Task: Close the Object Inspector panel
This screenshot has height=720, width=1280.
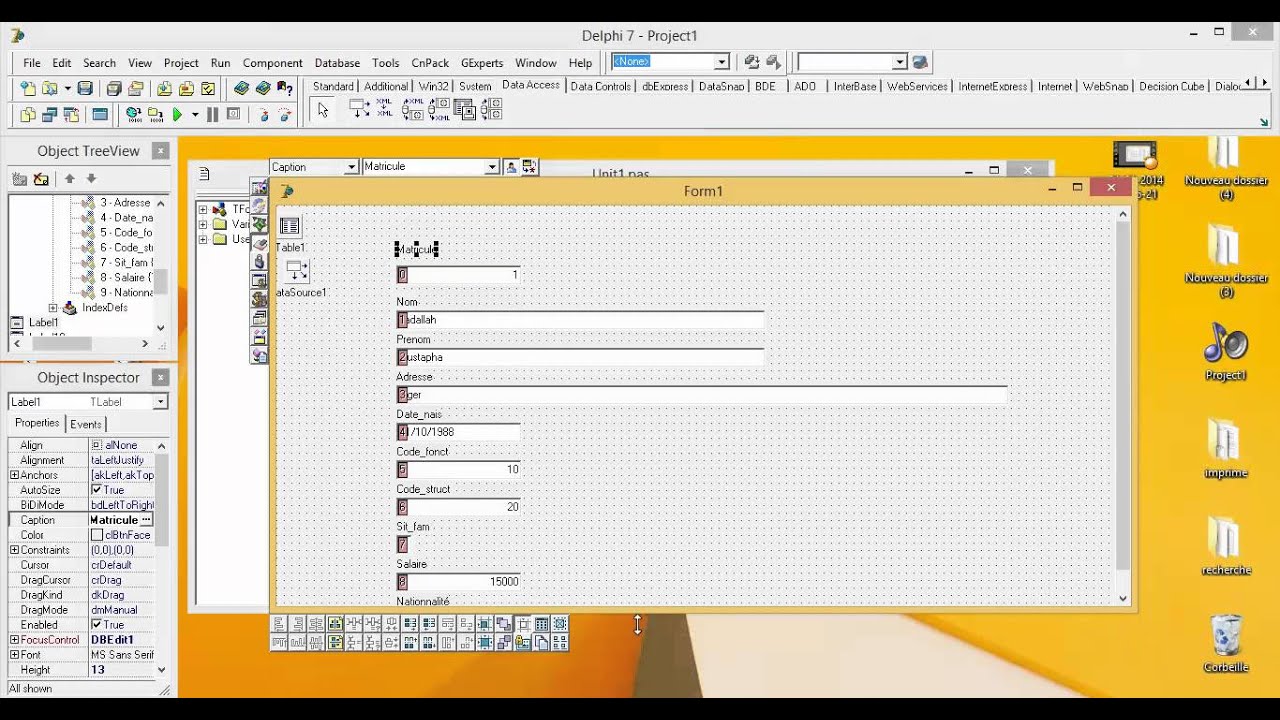Action: point(160,378)
